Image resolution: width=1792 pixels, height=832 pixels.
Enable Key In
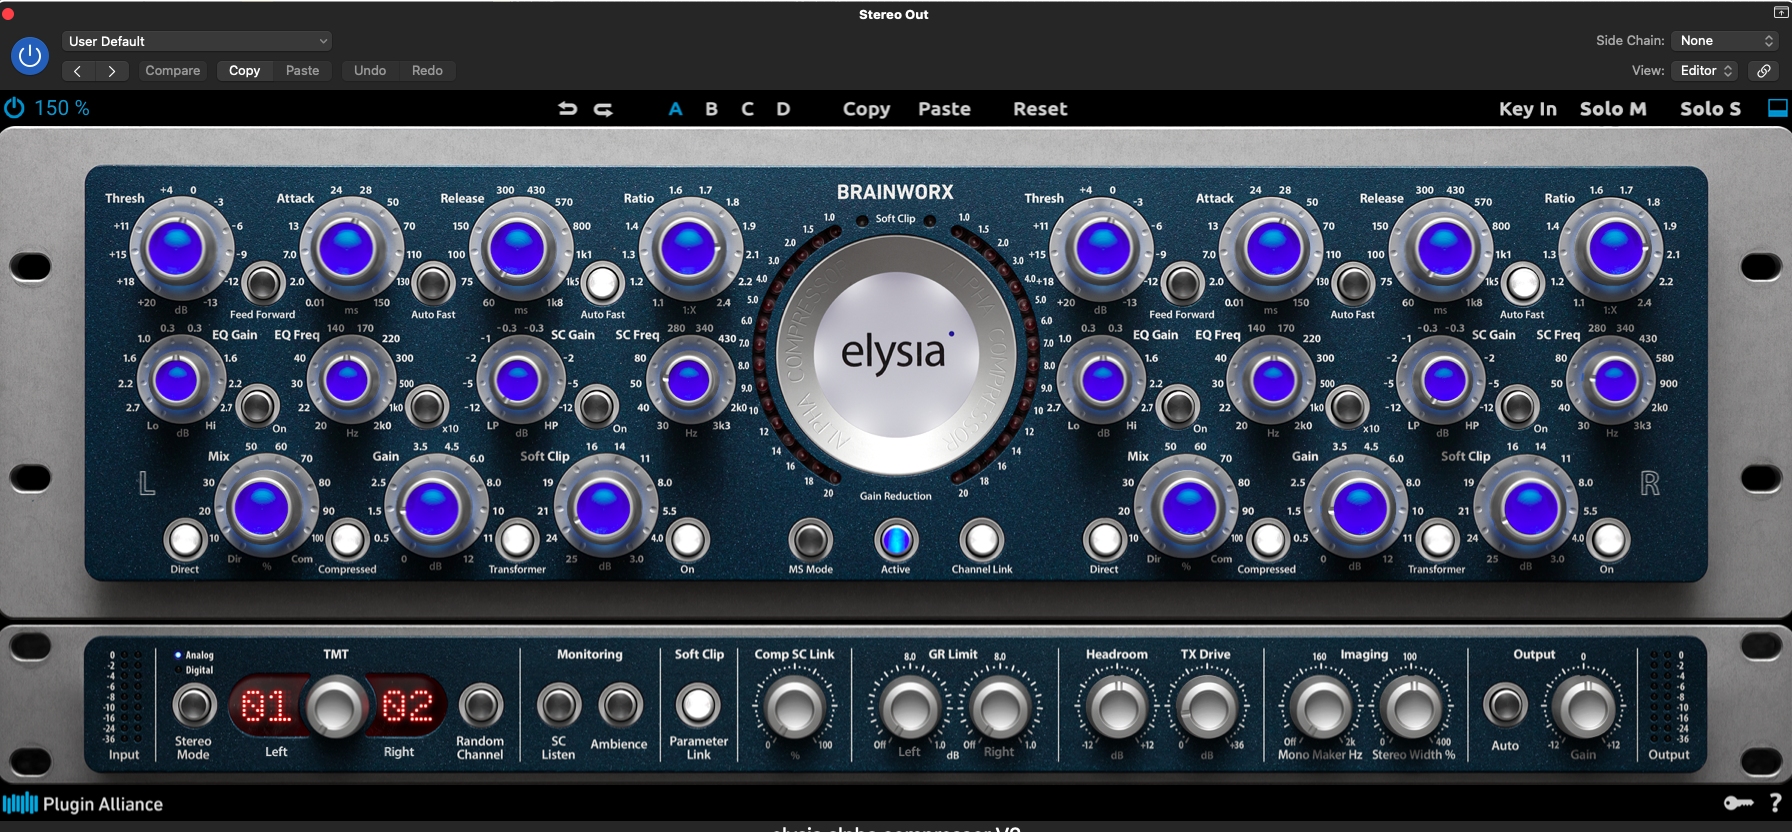click(1527, 109)
